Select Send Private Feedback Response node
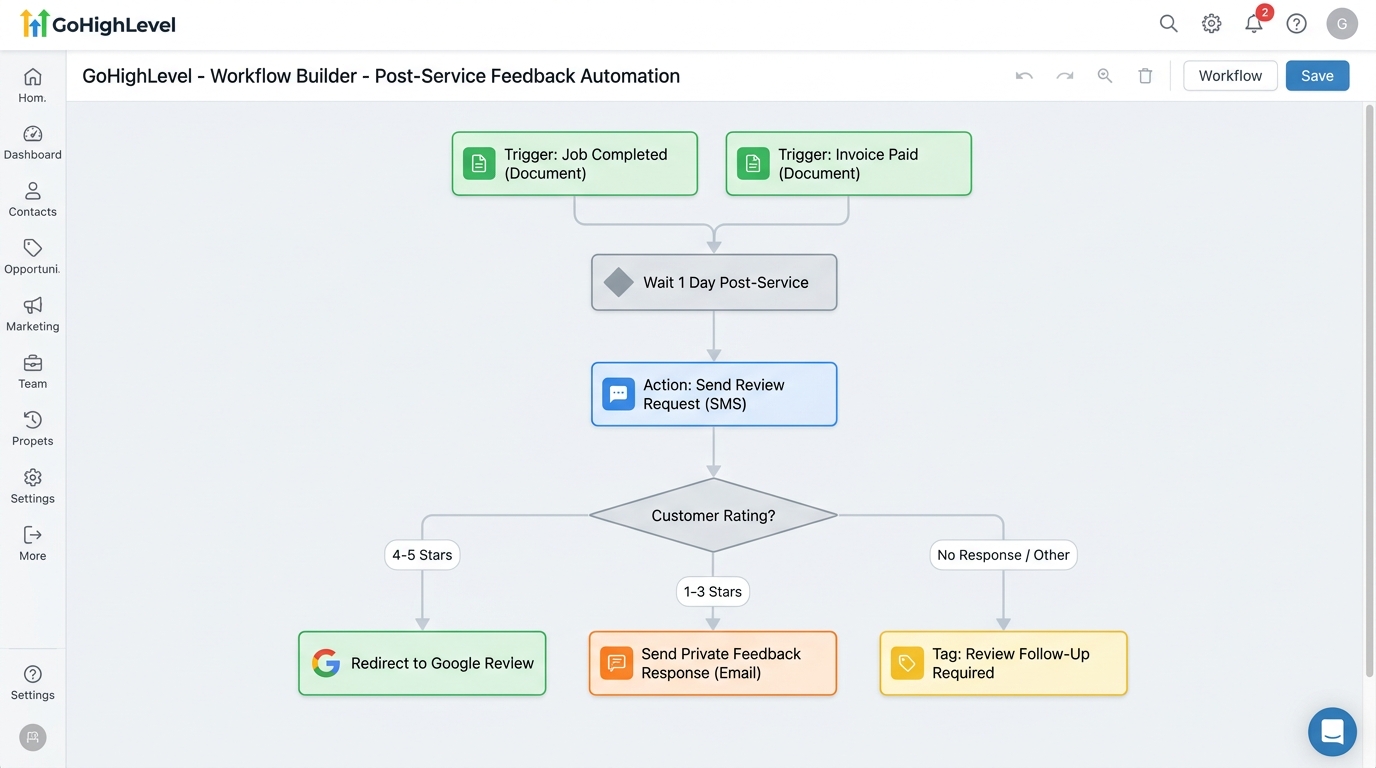This screenshot has height=768, width=1376. 713,663
